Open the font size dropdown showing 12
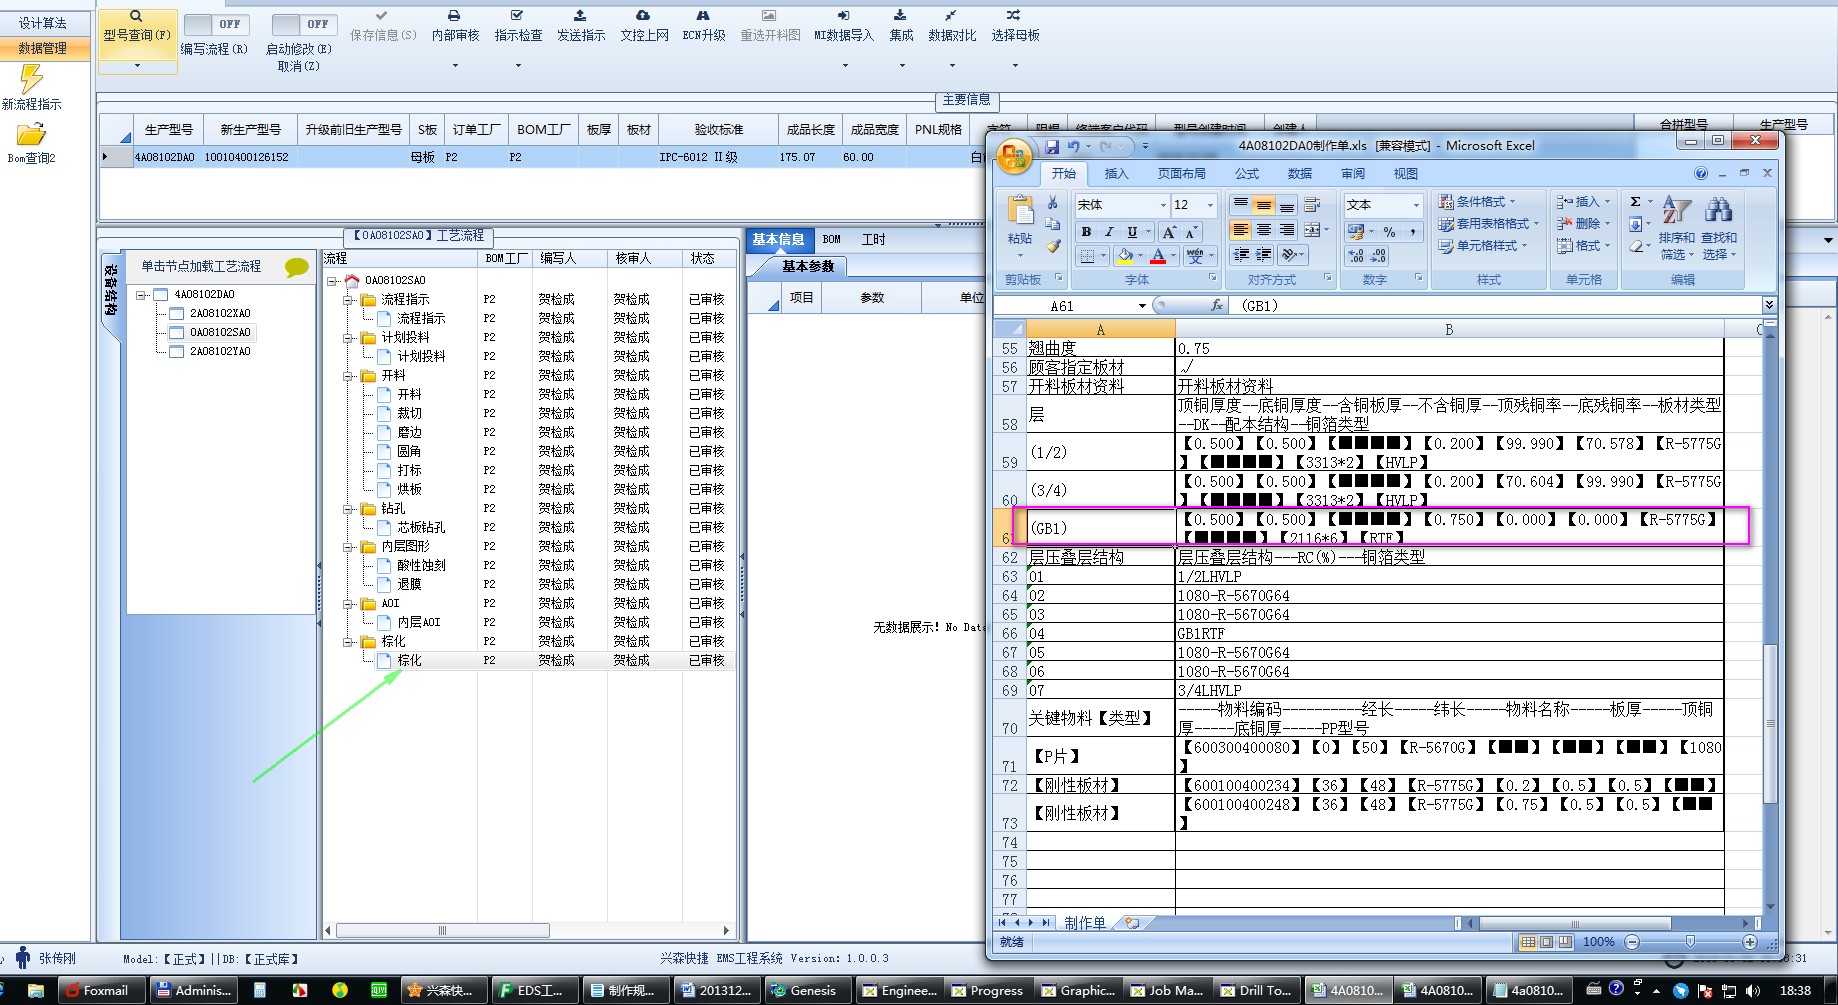Screen dimensions: 1838x1005 point(1210,205)
